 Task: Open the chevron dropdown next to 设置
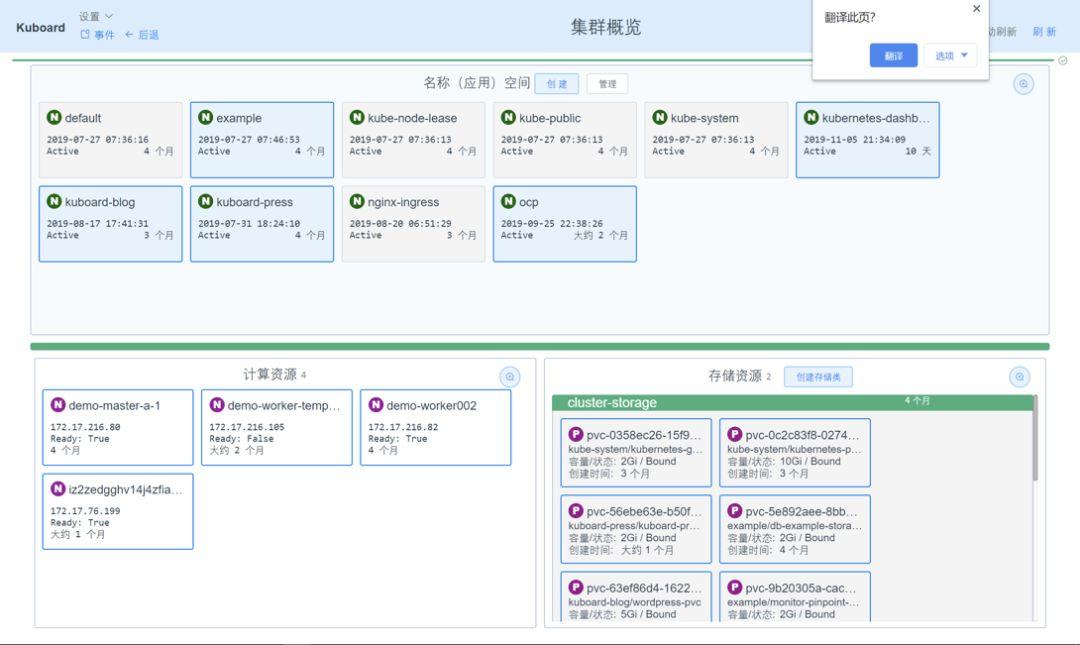107,15
